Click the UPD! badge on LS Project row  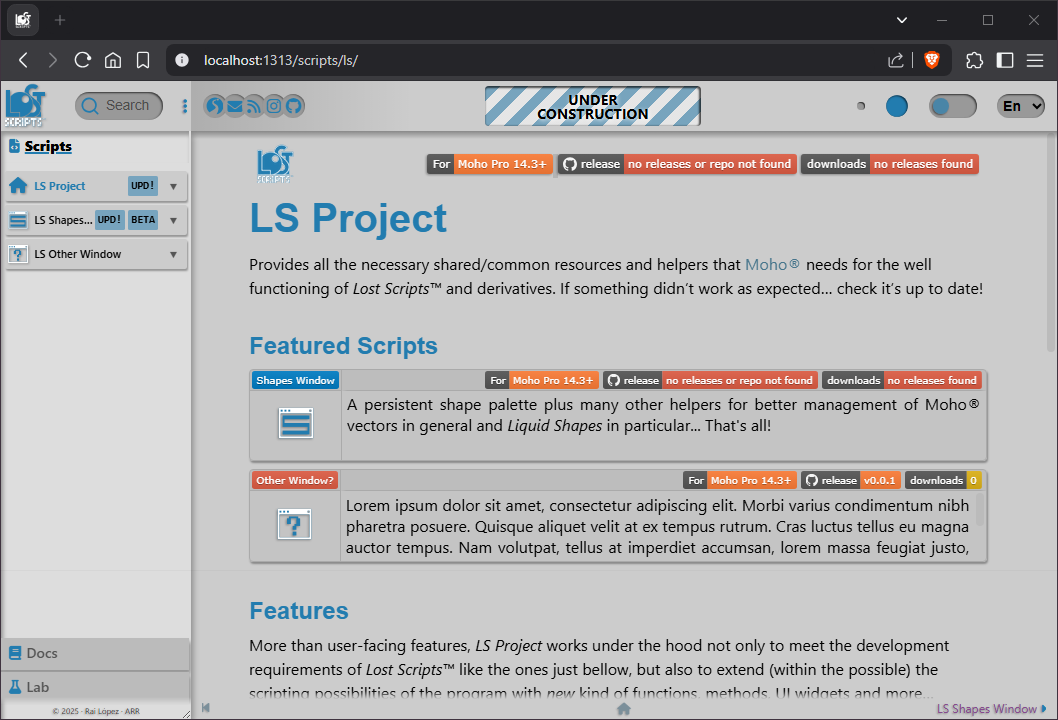click(143, 186)
